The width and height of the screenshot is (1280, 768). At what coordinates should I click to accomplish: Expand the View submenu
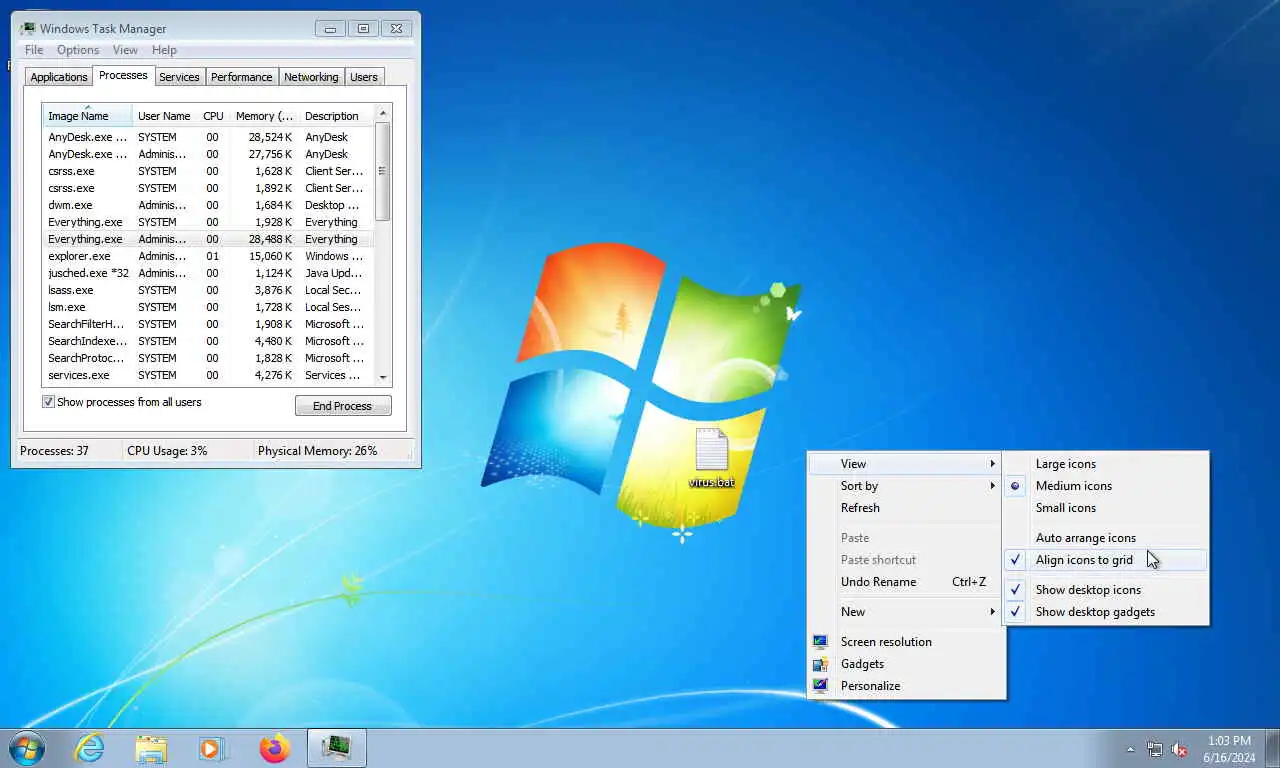click(x=905, y=464)
